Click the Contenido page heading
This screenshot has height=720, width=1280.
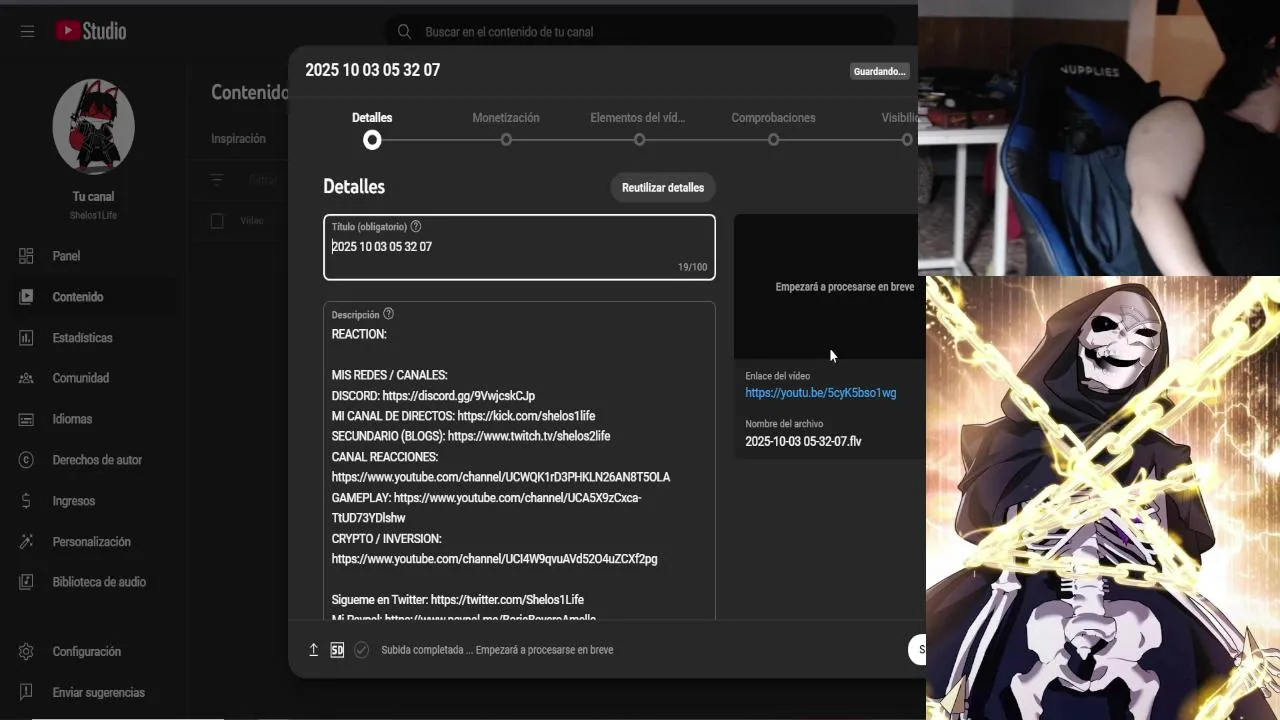click(250, 92)
